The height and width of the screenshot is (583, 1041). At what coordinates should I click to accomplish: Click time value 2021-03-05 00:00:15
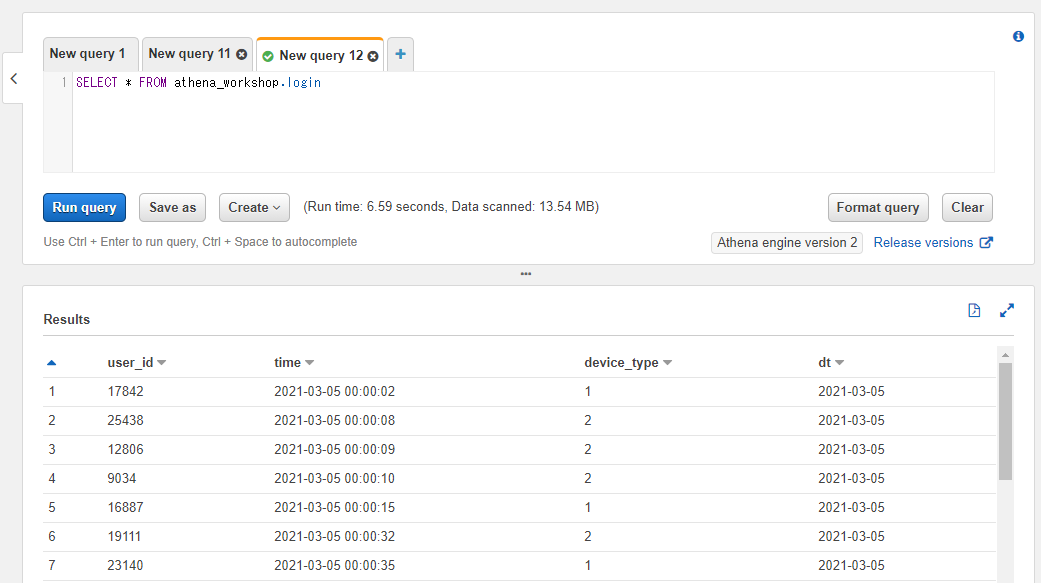[335, 507]
